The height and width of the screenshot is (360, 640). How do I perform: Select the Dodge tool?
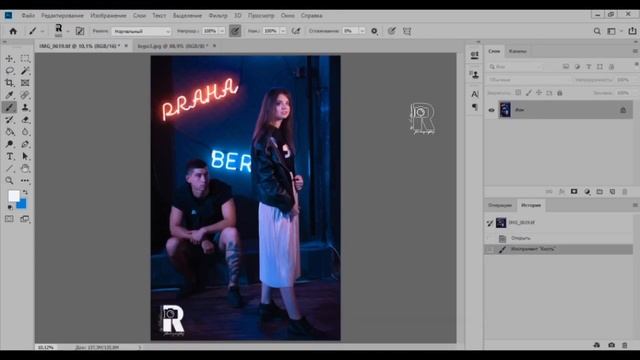9,144
